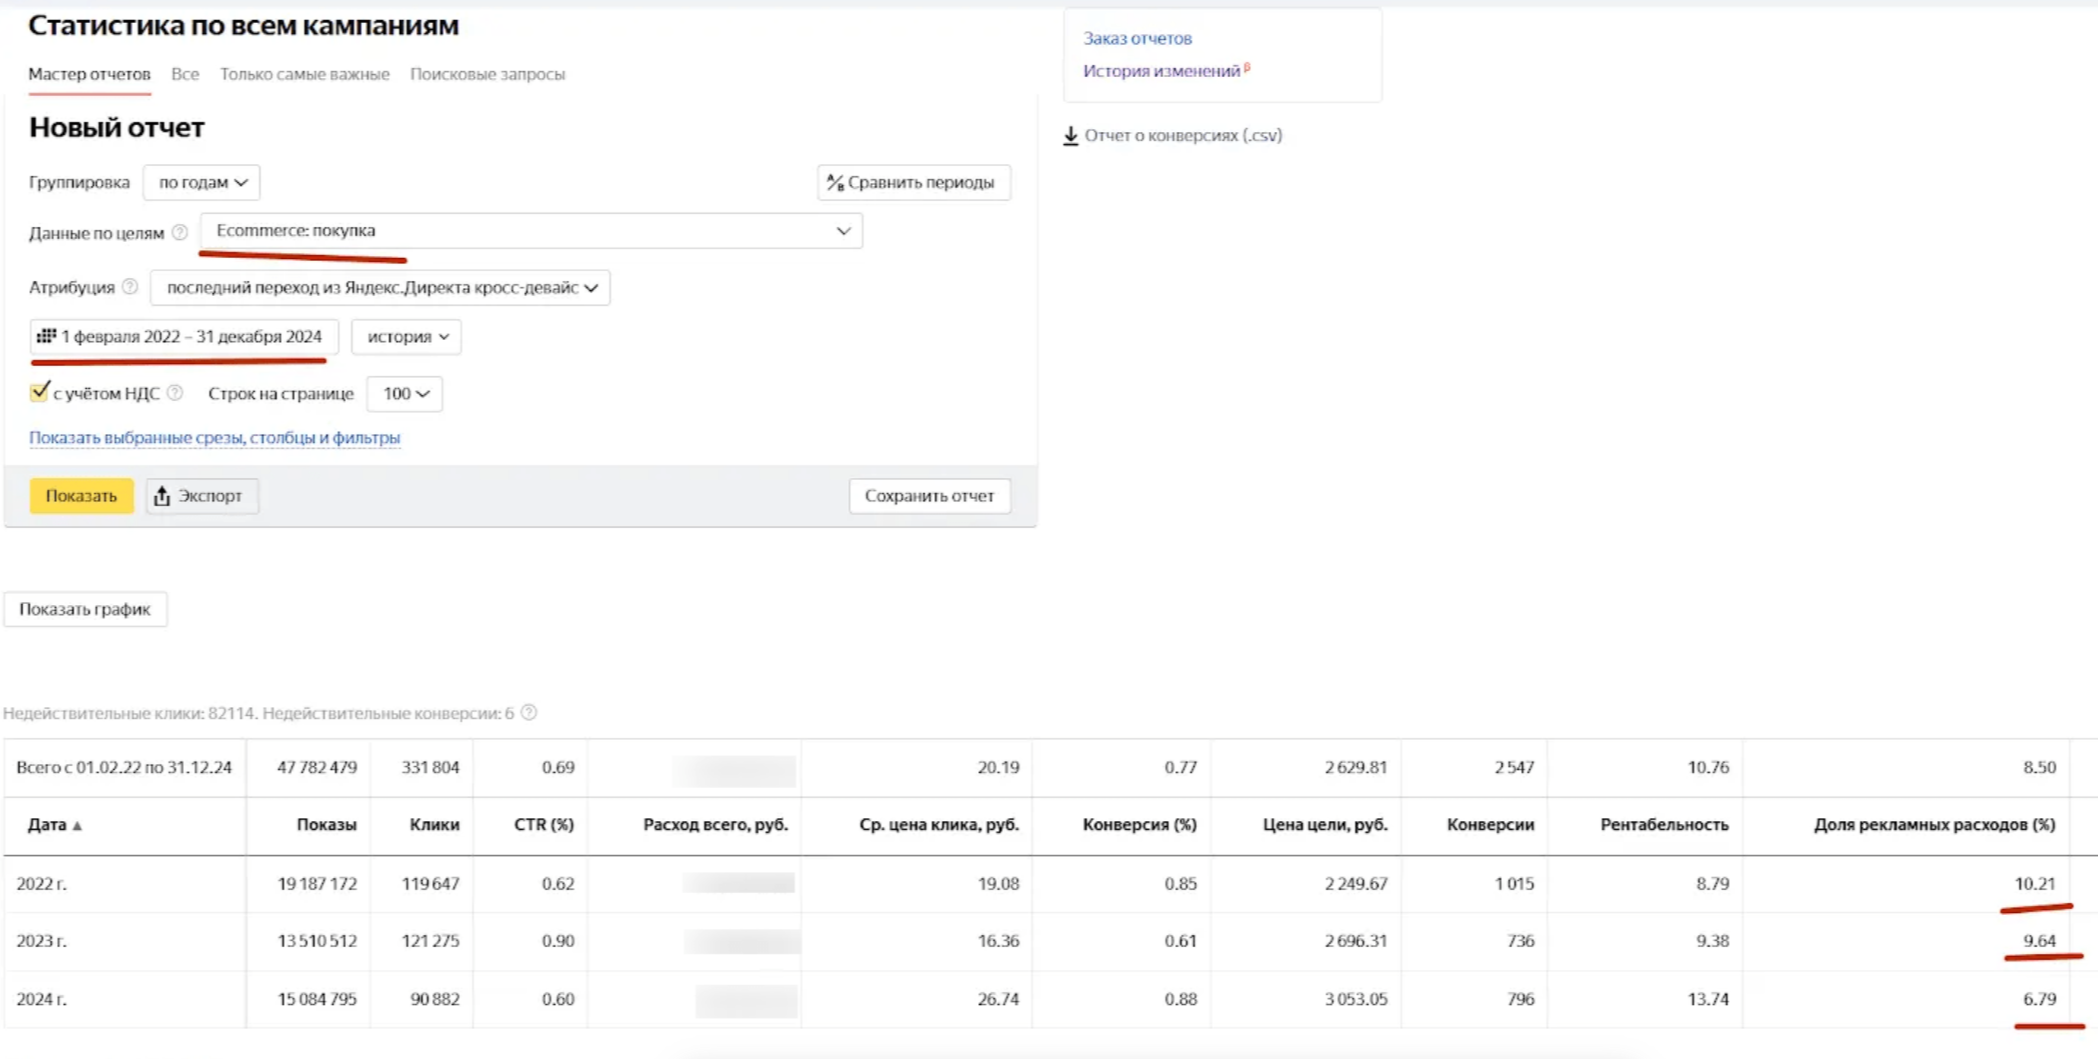Select the 2024 г. row
Viewport: 2098px width, 1059px height.
point(1050,999)
